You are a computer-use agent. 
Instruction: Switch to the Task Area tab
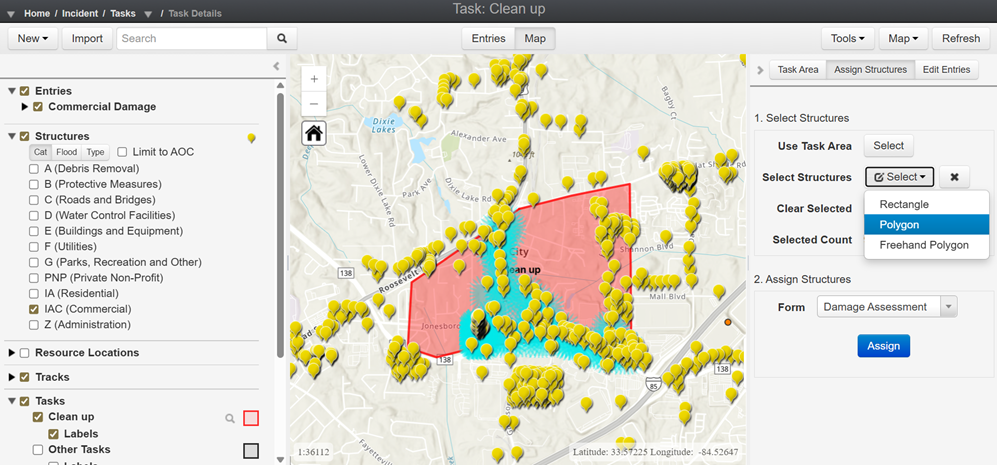(798, 69)
